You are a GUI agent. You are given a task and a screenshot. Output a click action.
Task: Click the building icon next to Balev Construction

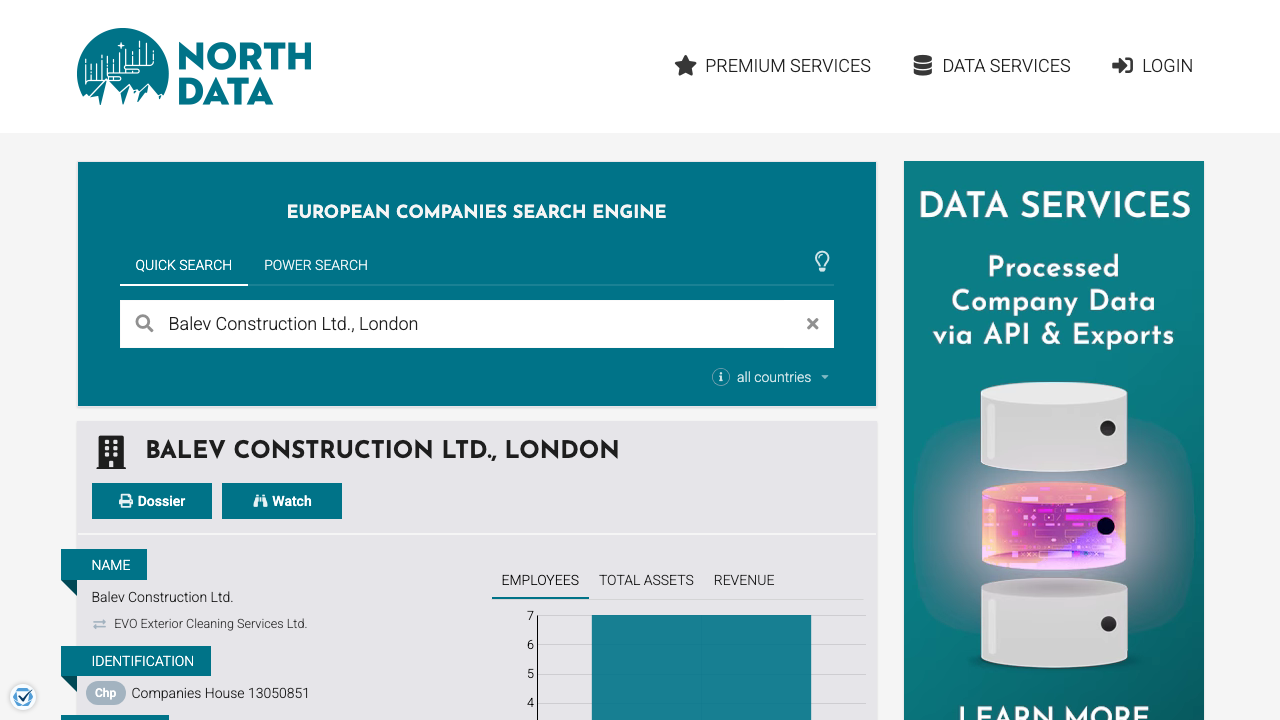110,451
